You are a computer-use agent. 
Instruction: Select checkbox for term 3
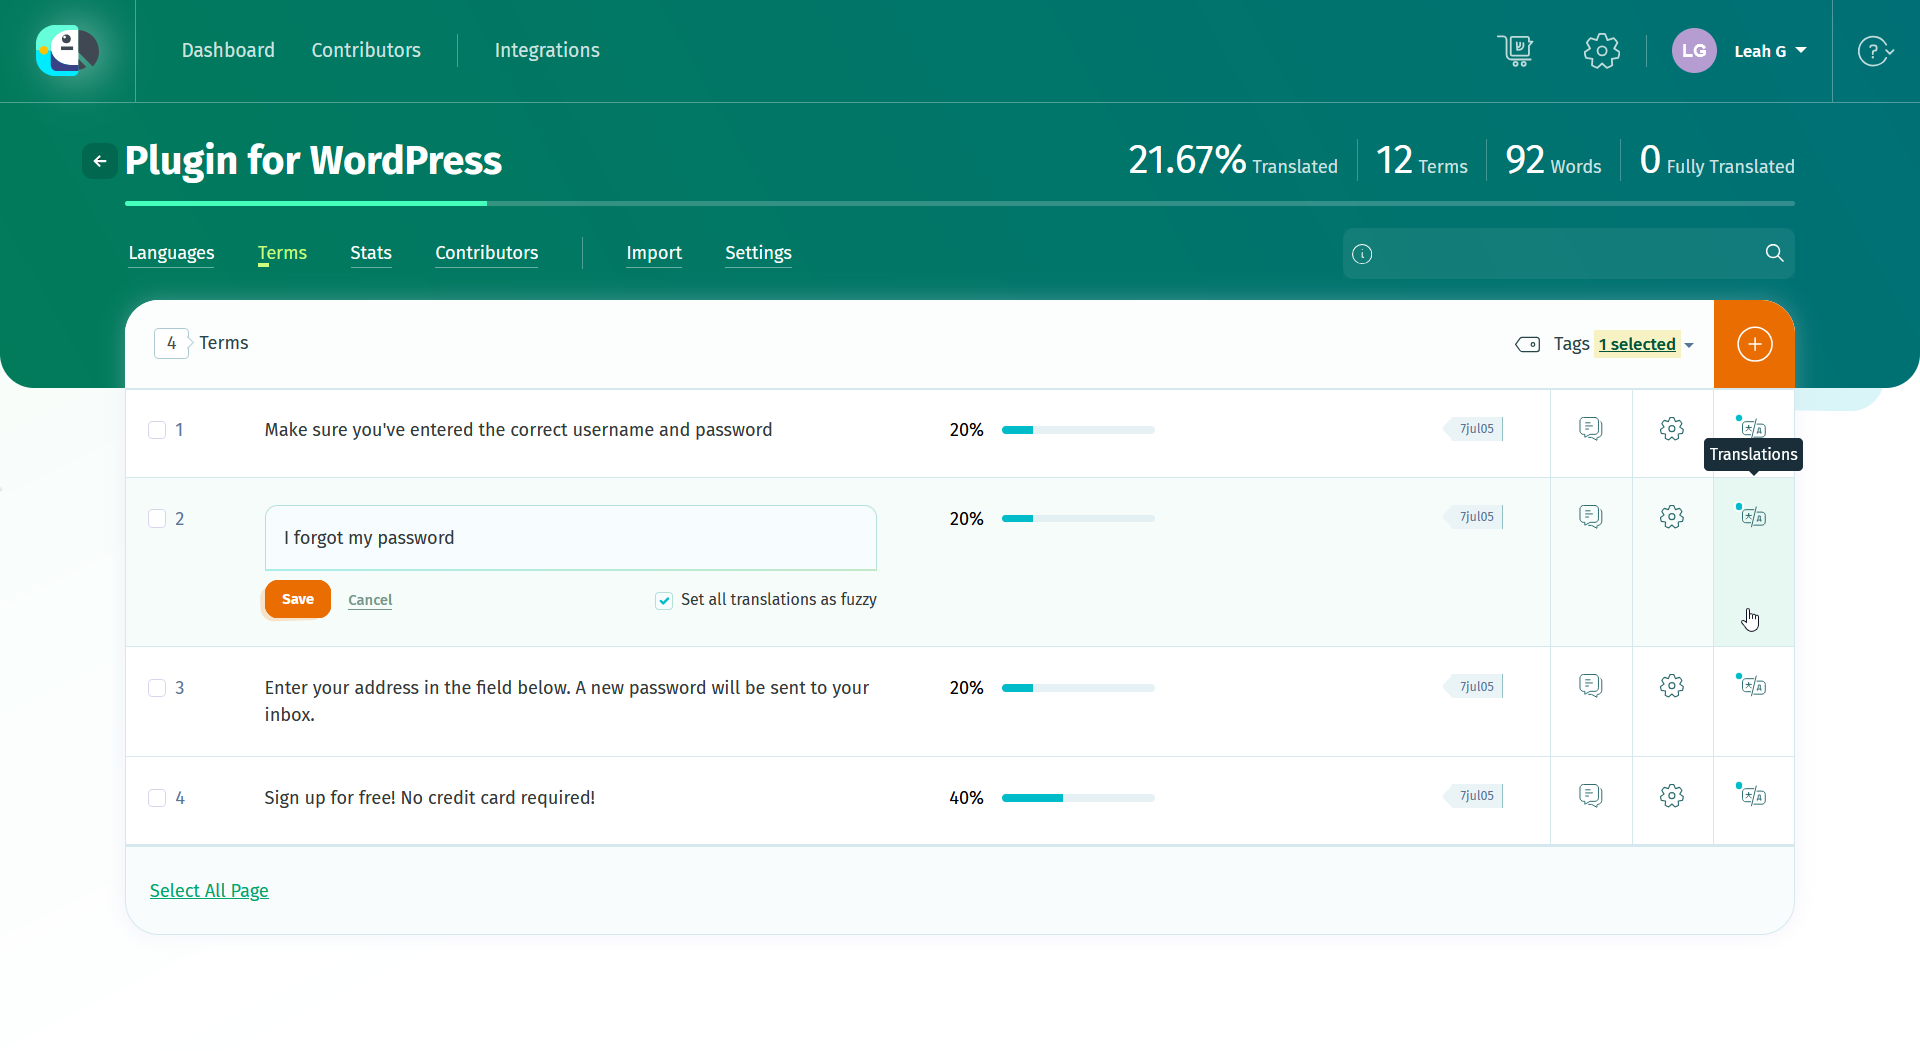157,688
